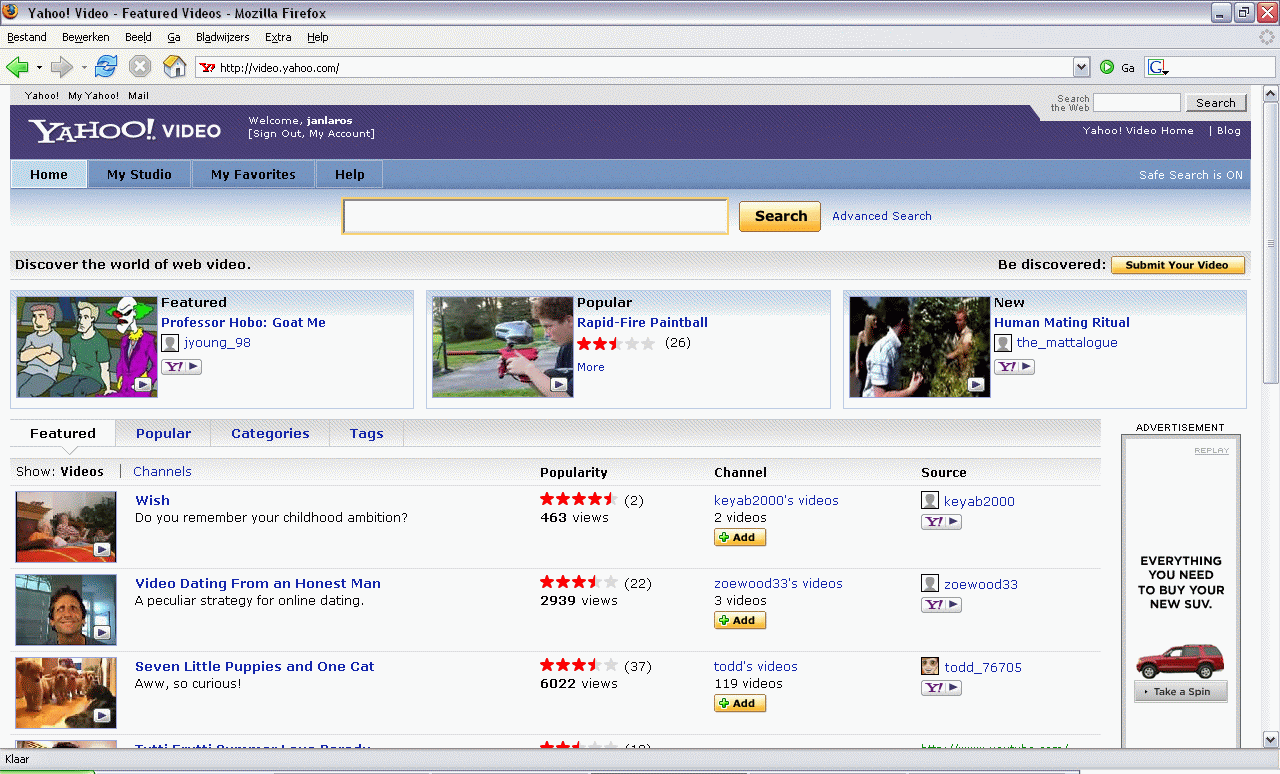Select the Tags listing tab
The height and width of the screenshot is (774, 1280).
point(366,433)
